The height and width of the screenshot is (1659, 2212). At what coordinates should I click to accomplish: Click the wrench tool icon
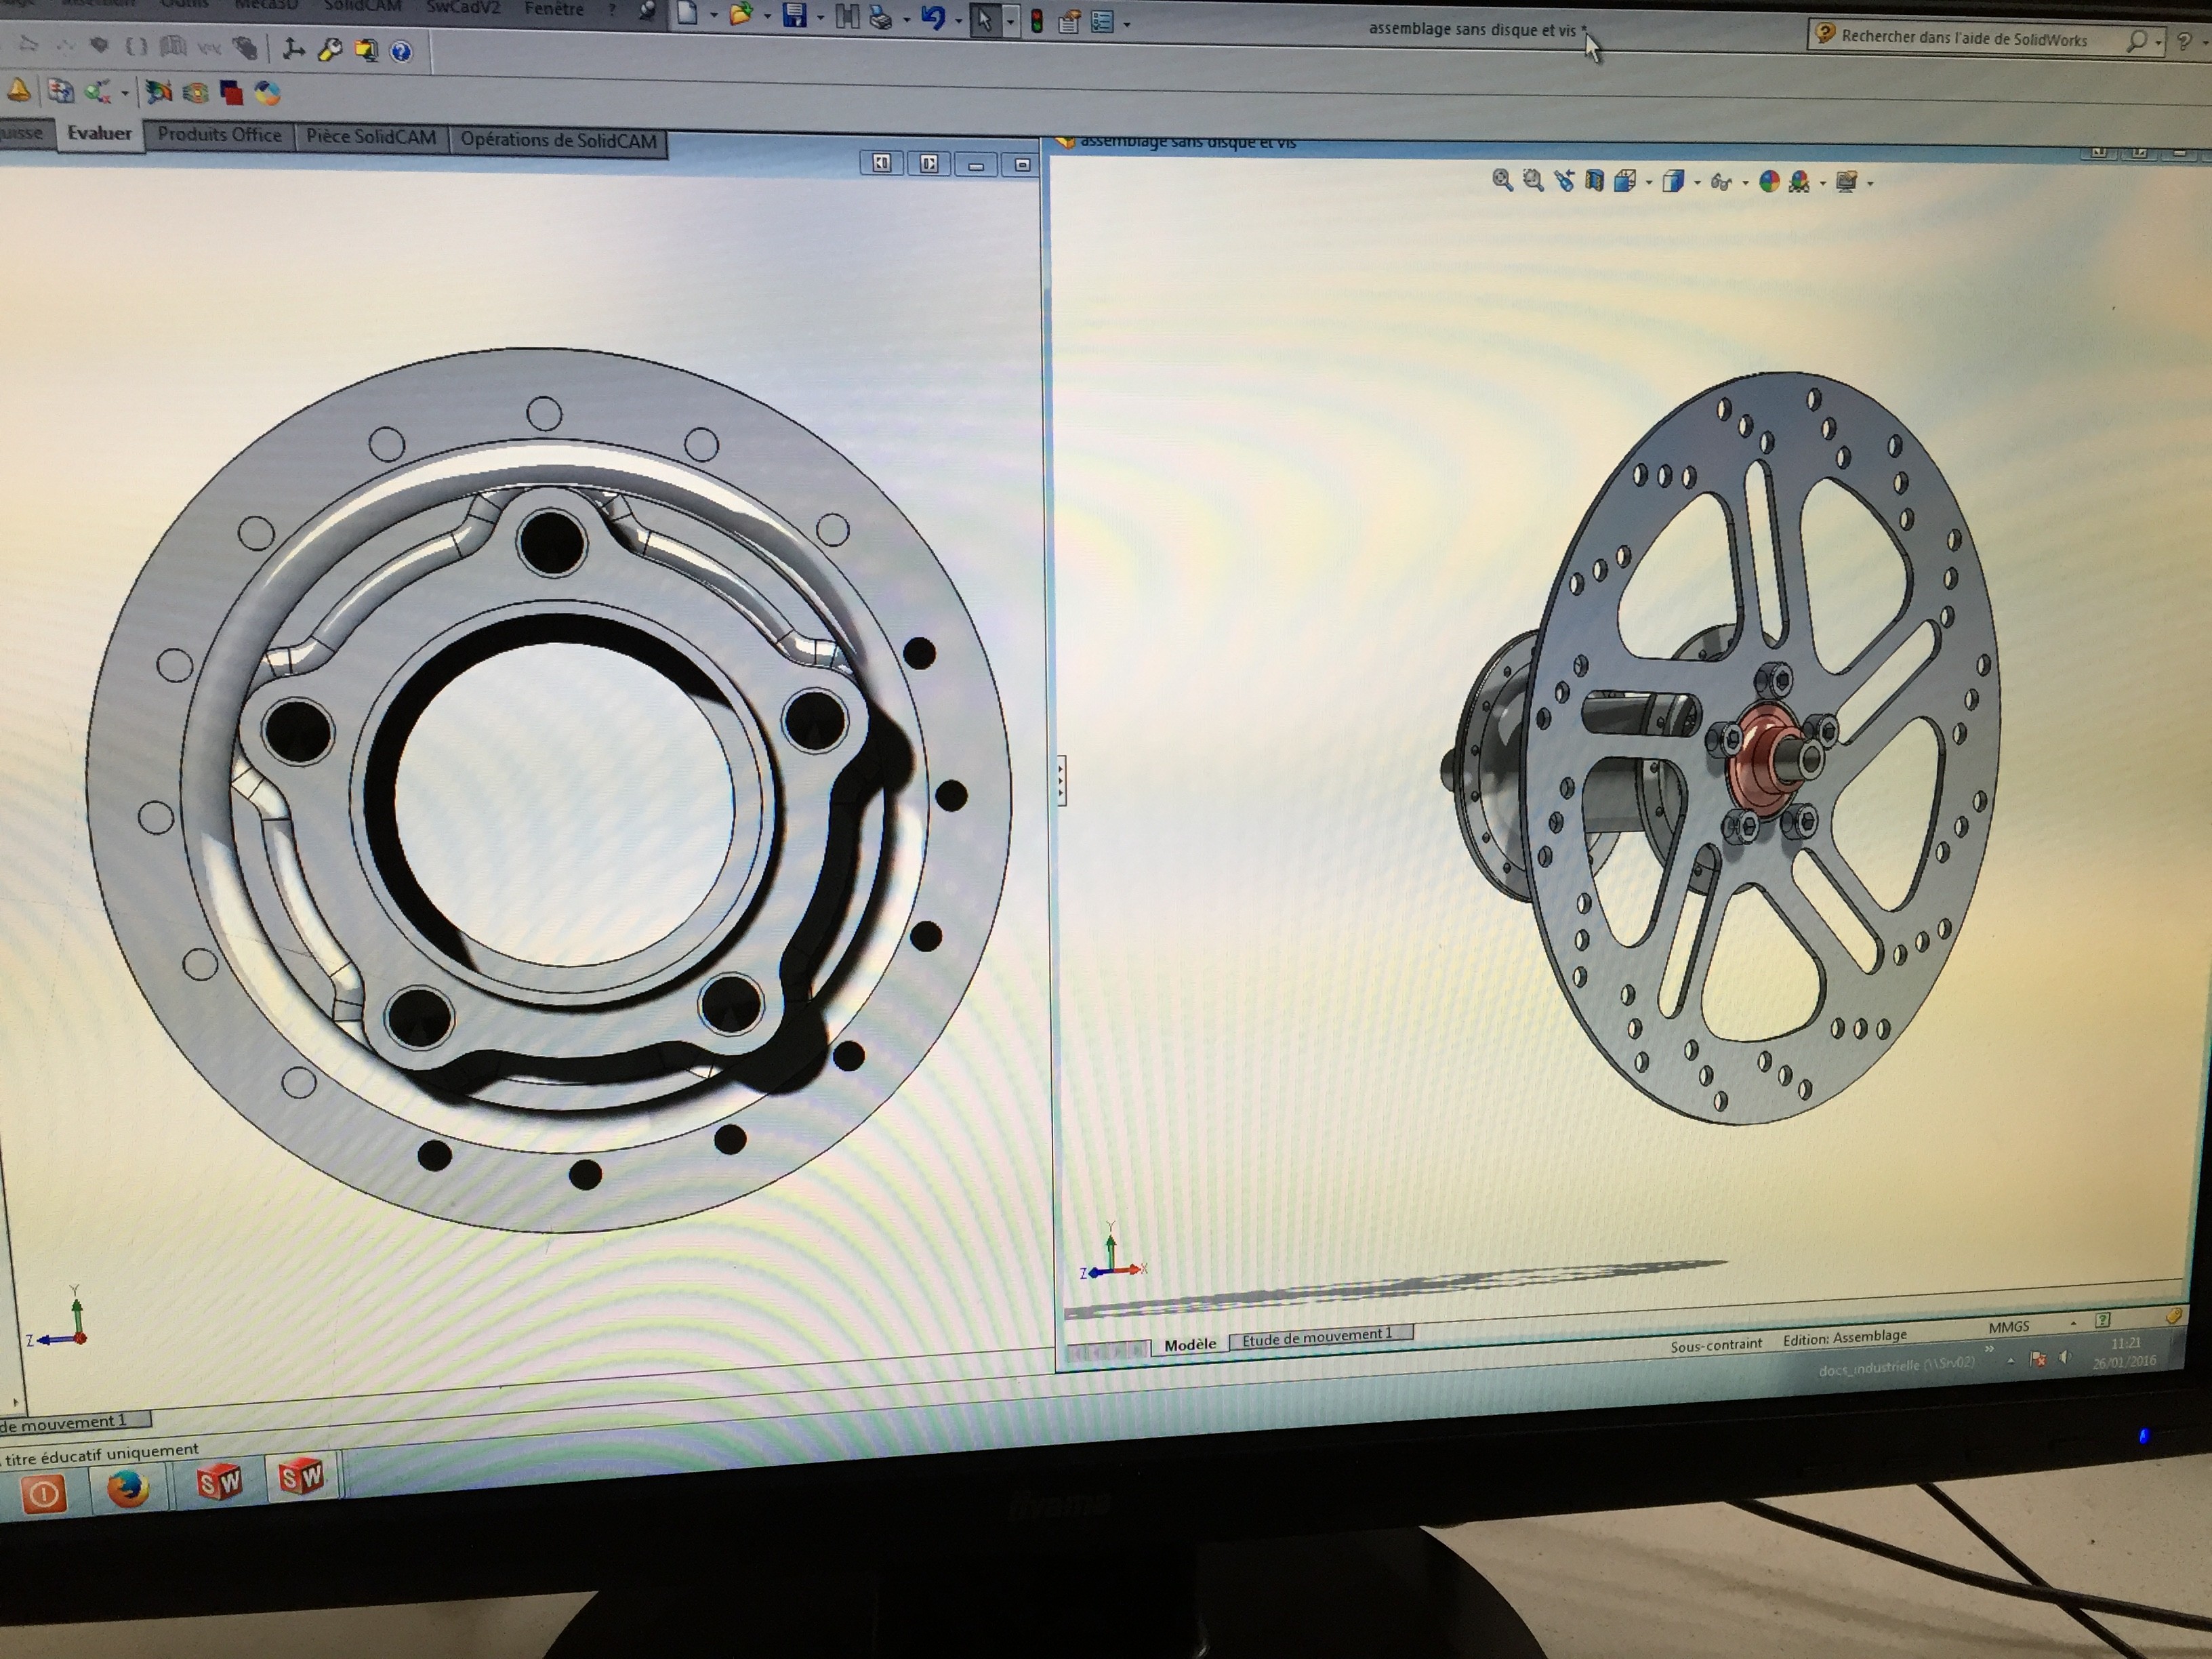coord(329,50)
